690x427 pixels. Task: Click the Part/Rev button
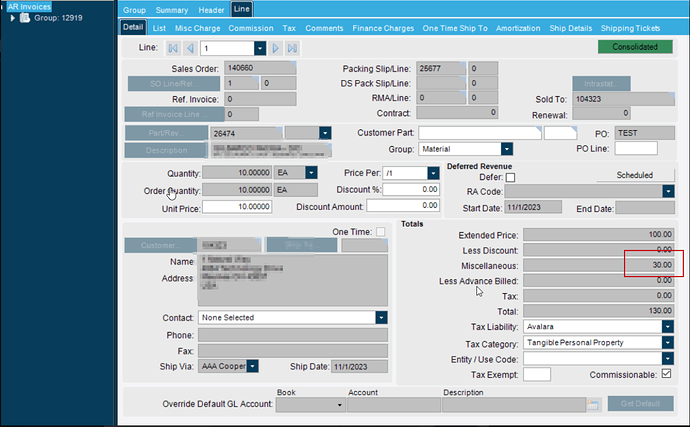[166, 133]
